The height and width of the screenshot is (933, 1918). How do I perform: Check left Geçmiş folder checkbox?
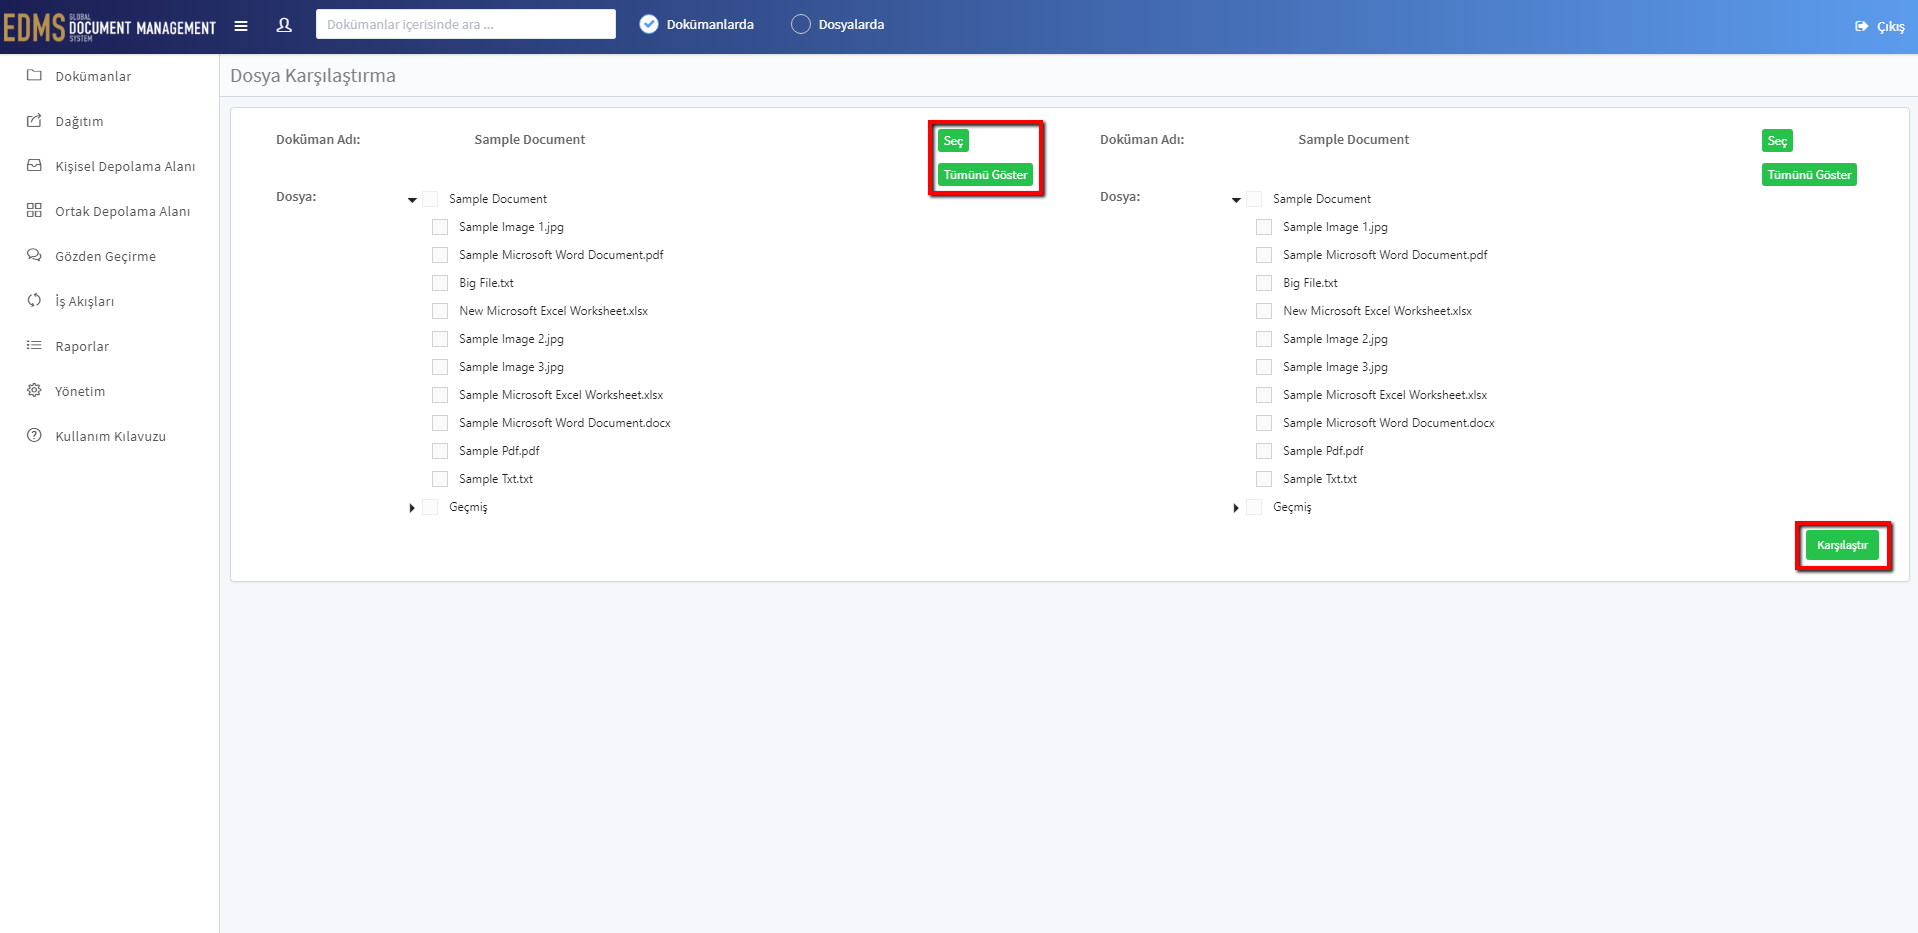(x=430, y=507)
